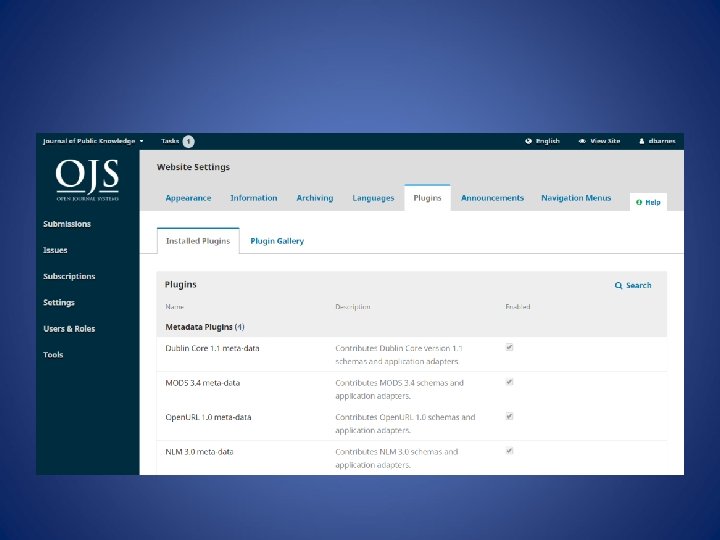Click the Contributes Dublin Core version description
Image resolution: width=720 pixels, height=540 pixels.
point(399,355)
